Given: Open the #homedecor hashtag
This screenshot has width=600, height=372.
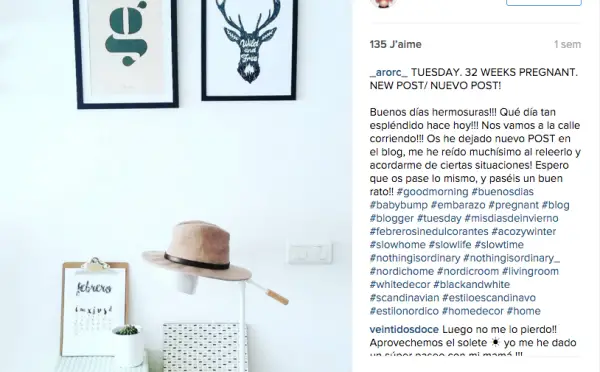Looking at the screenshot, I should pos(473,311).
